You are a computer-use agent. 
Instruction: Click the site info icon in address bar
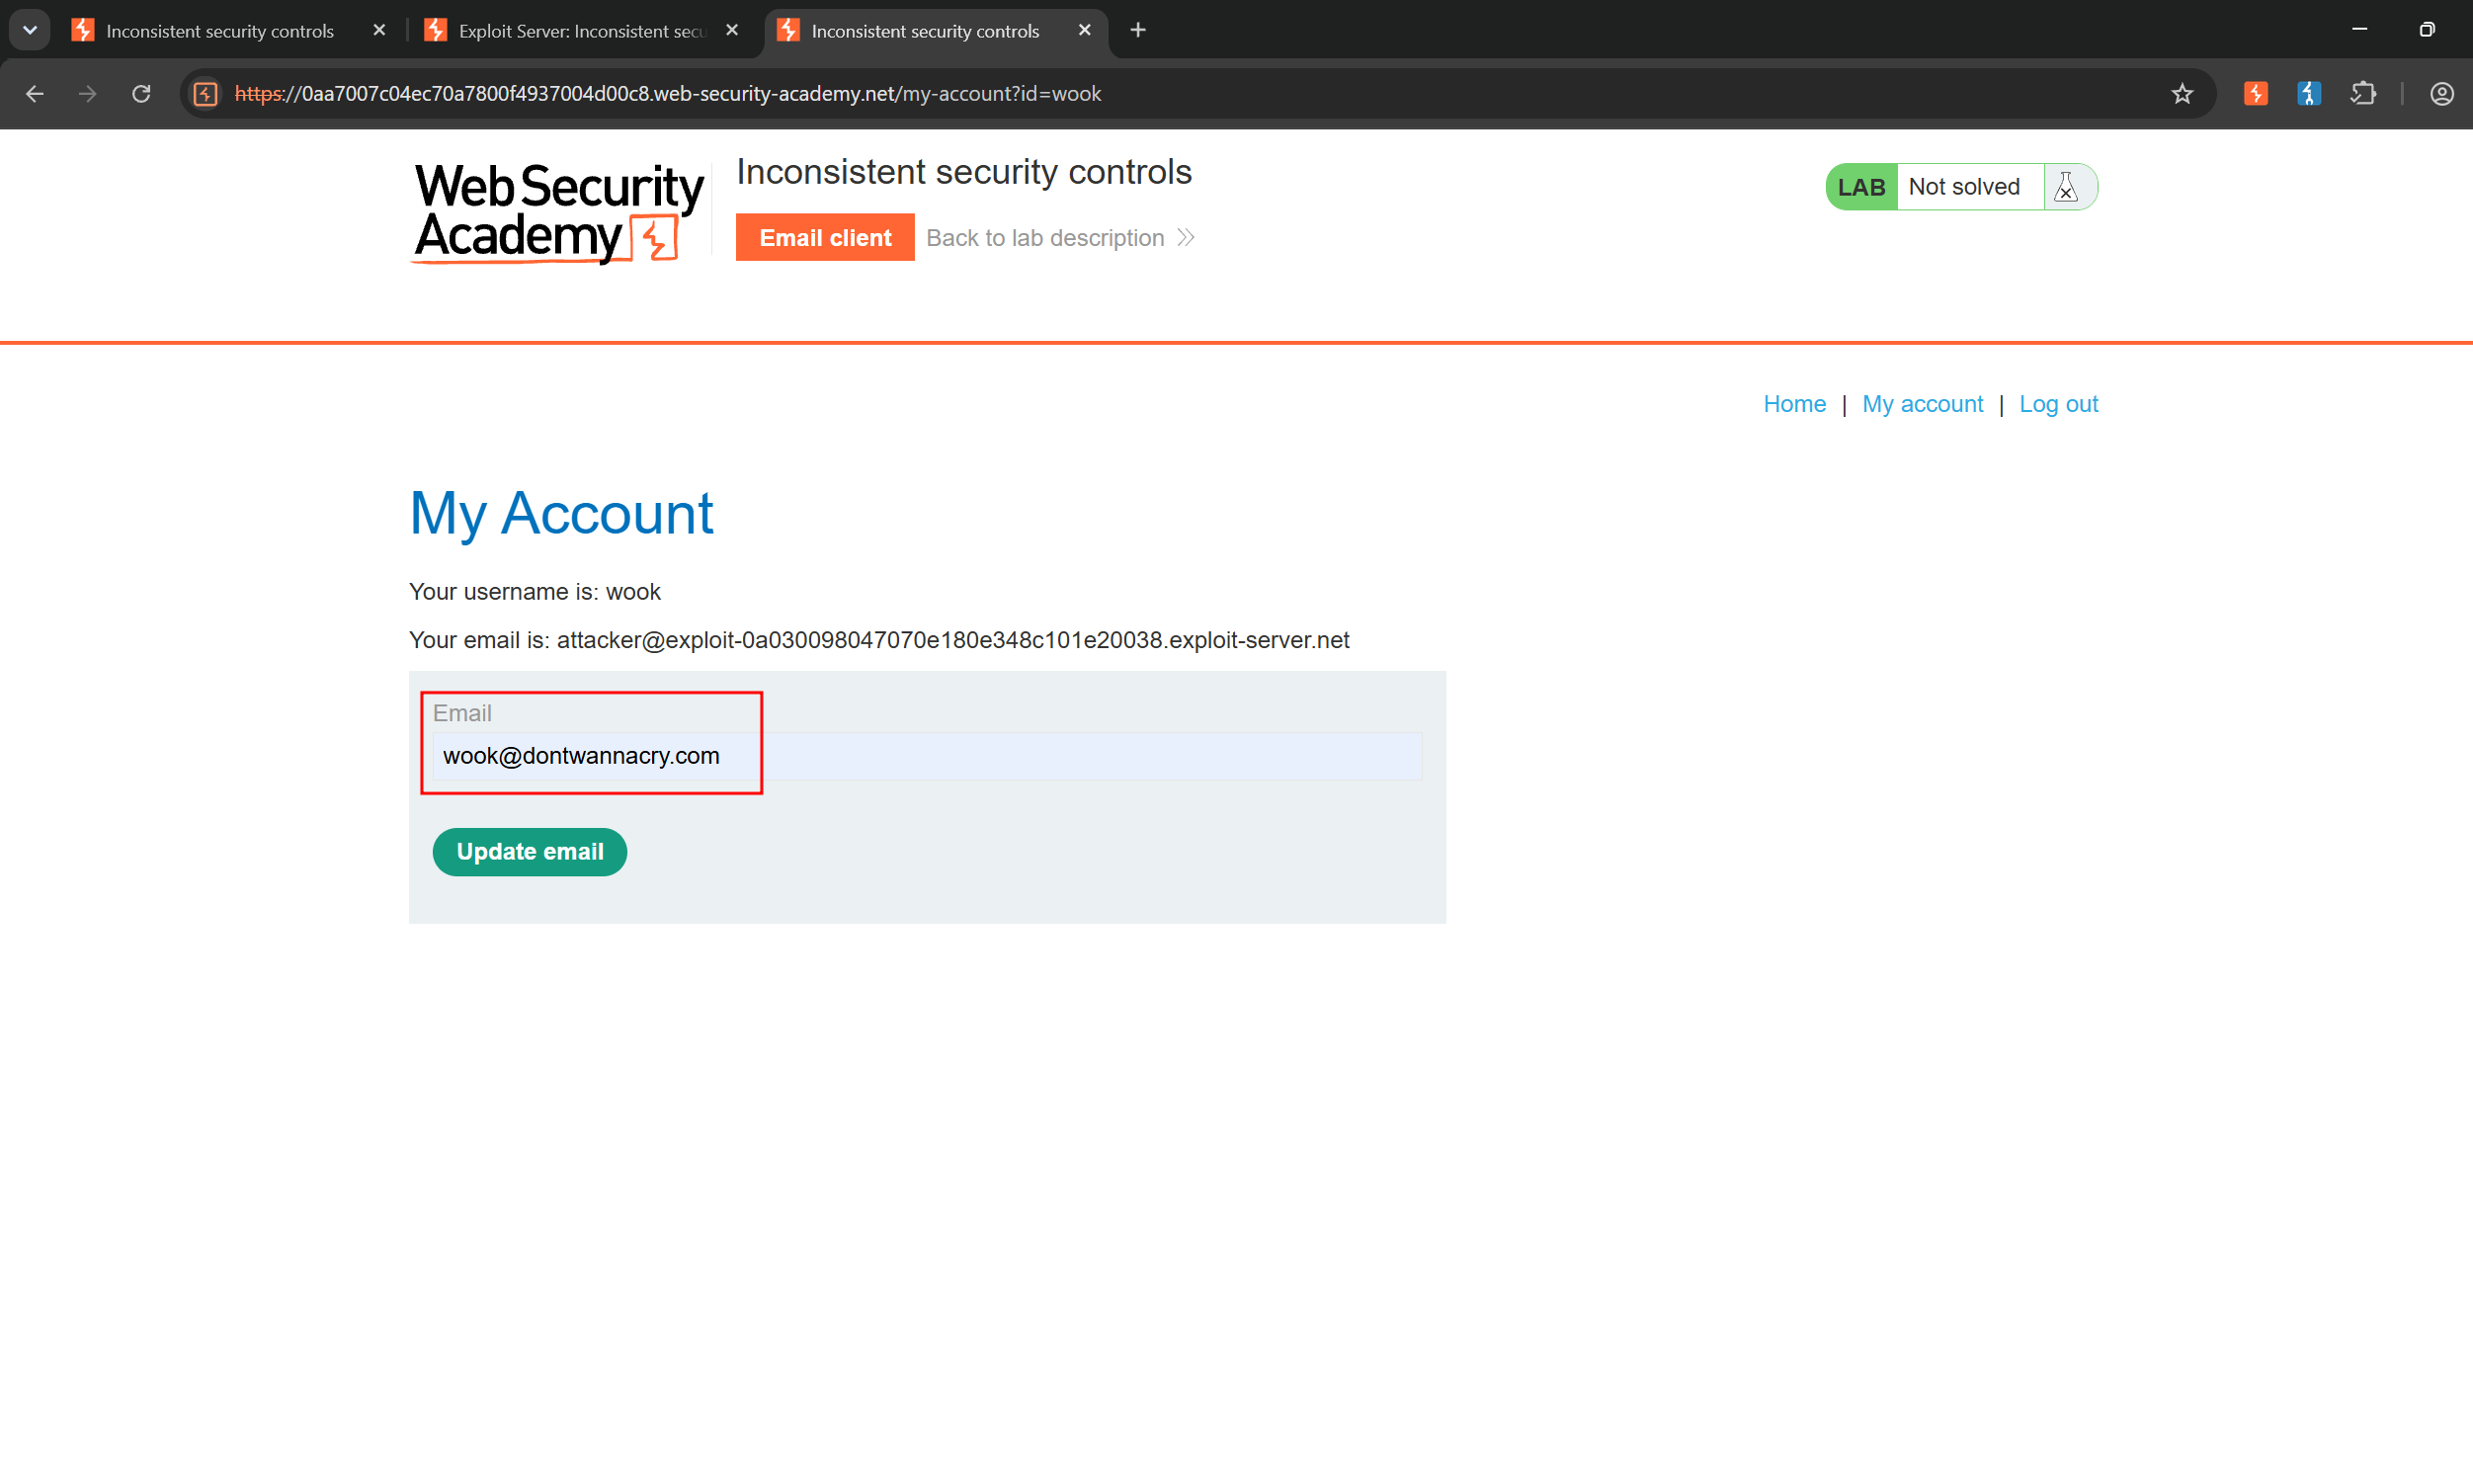pos(206,94)
